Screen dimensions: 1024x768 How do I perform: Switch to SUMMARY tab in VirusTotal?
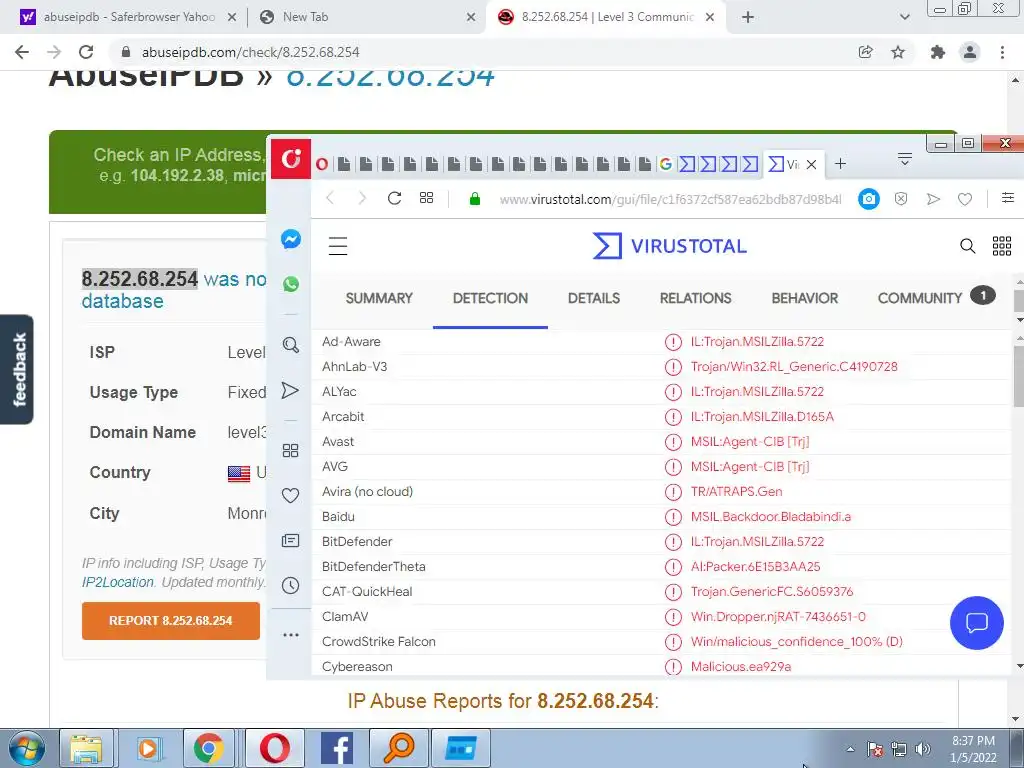tap(379, 298)
